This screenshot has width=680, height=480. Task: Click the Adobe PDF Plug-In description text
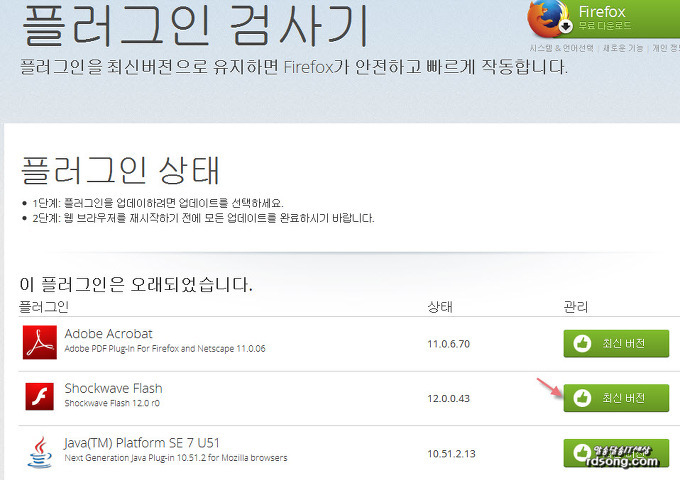click(x=165, y=349)
